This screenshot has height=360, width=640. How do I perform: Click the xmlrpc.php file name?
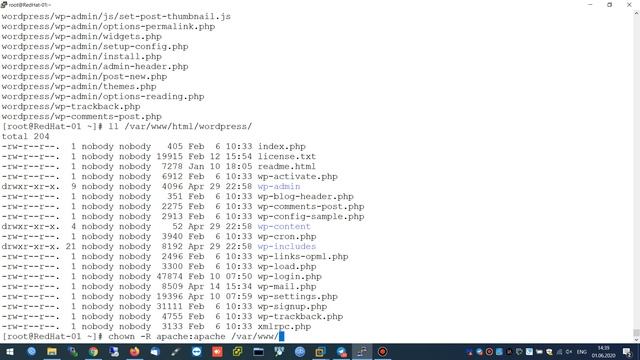click(x=284, y=327)
